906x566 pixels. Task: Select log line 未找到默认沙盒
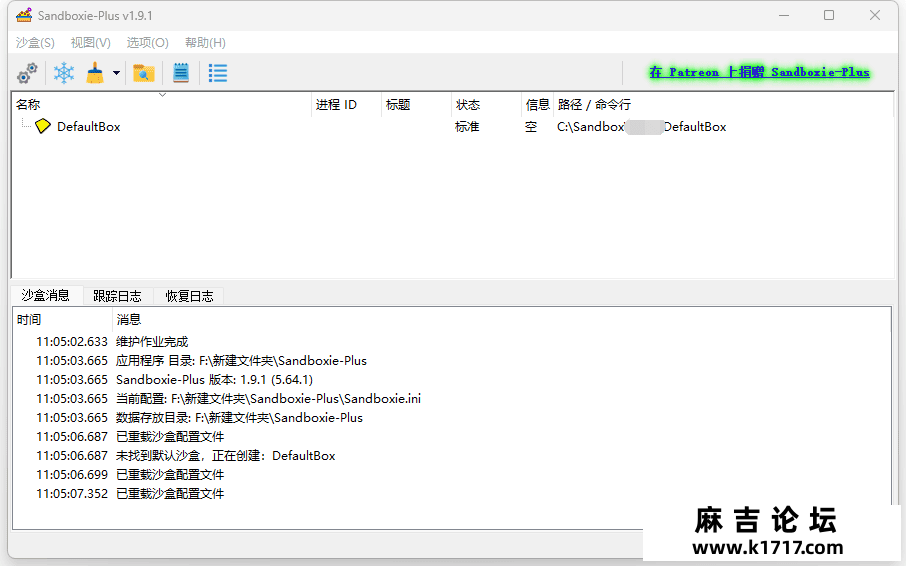point(225,456)
